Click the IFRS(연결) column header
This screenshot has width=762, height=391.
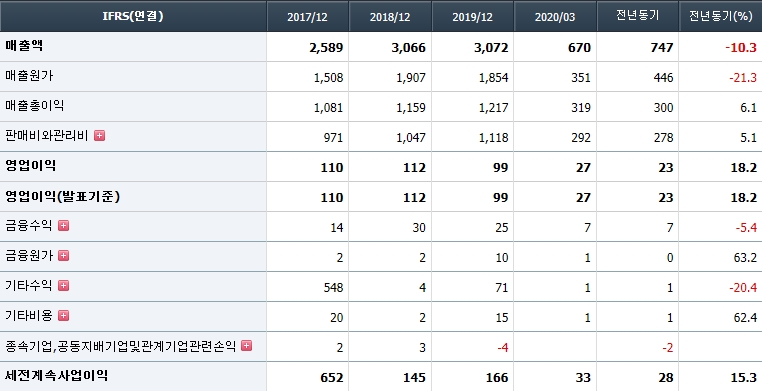[133, 16]
